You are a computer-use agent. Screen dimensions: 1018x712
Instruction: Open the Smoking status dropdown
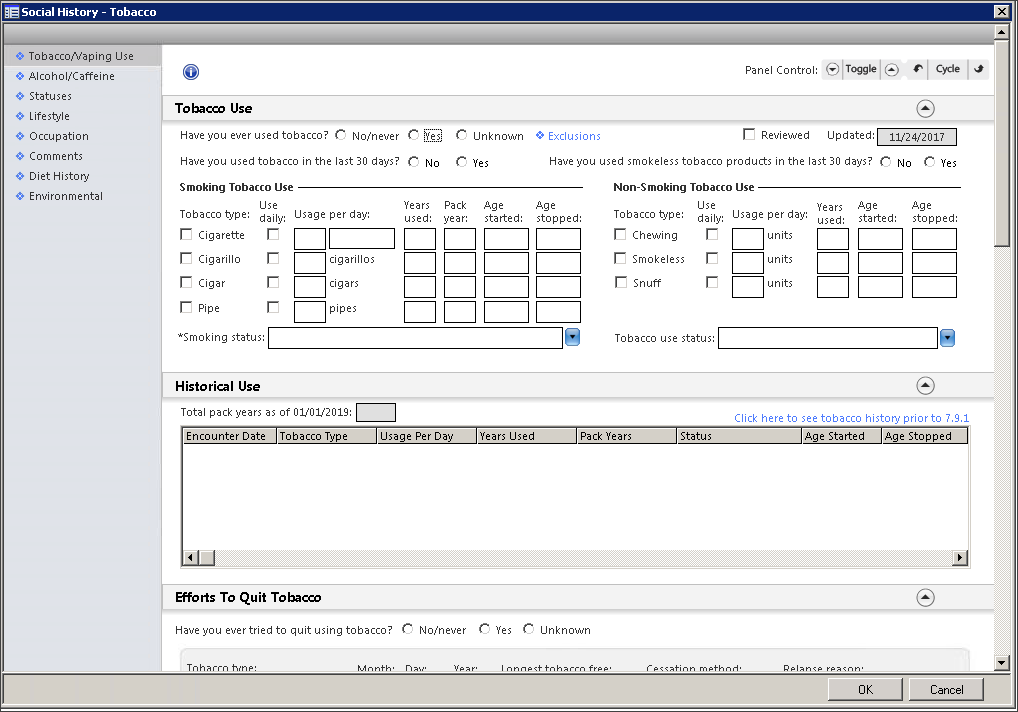(573, 338)
